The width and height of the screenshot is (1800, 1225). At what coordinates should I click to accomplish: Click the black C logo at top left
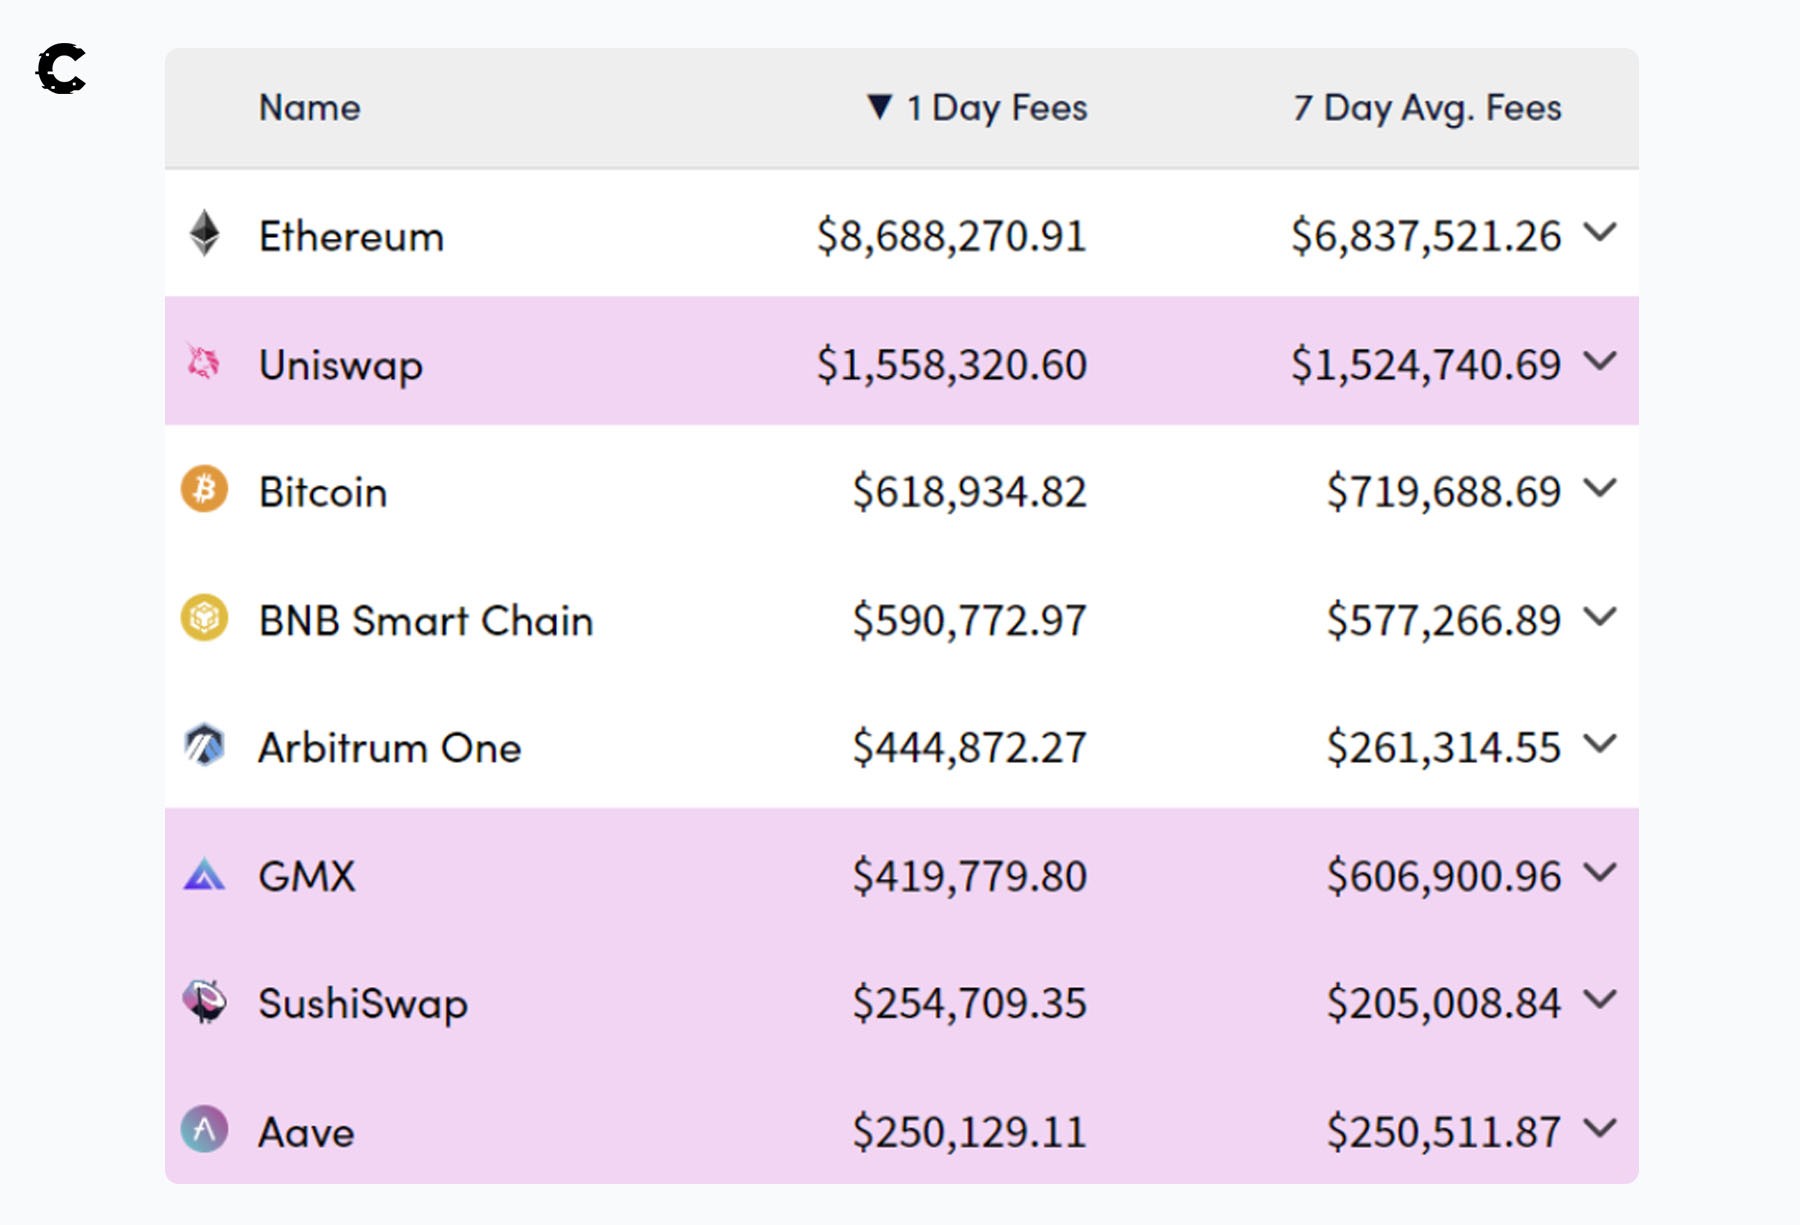tap(61, 69)
